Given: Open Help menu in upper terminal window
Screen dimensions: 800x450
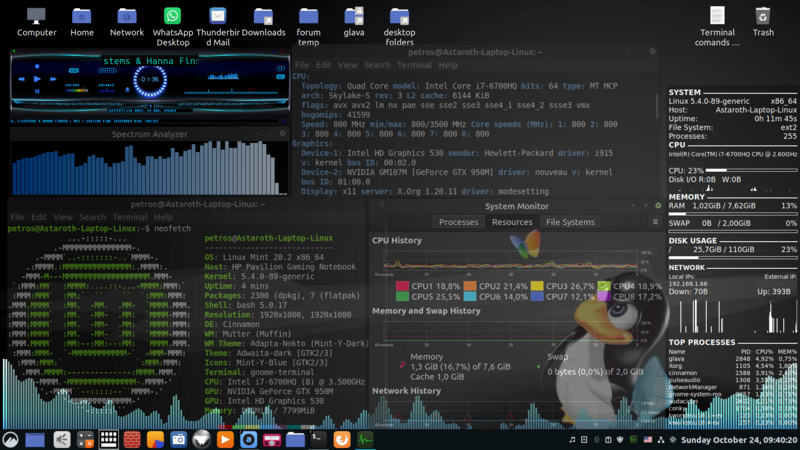Looking at the screenshot, I should (447, 65).
